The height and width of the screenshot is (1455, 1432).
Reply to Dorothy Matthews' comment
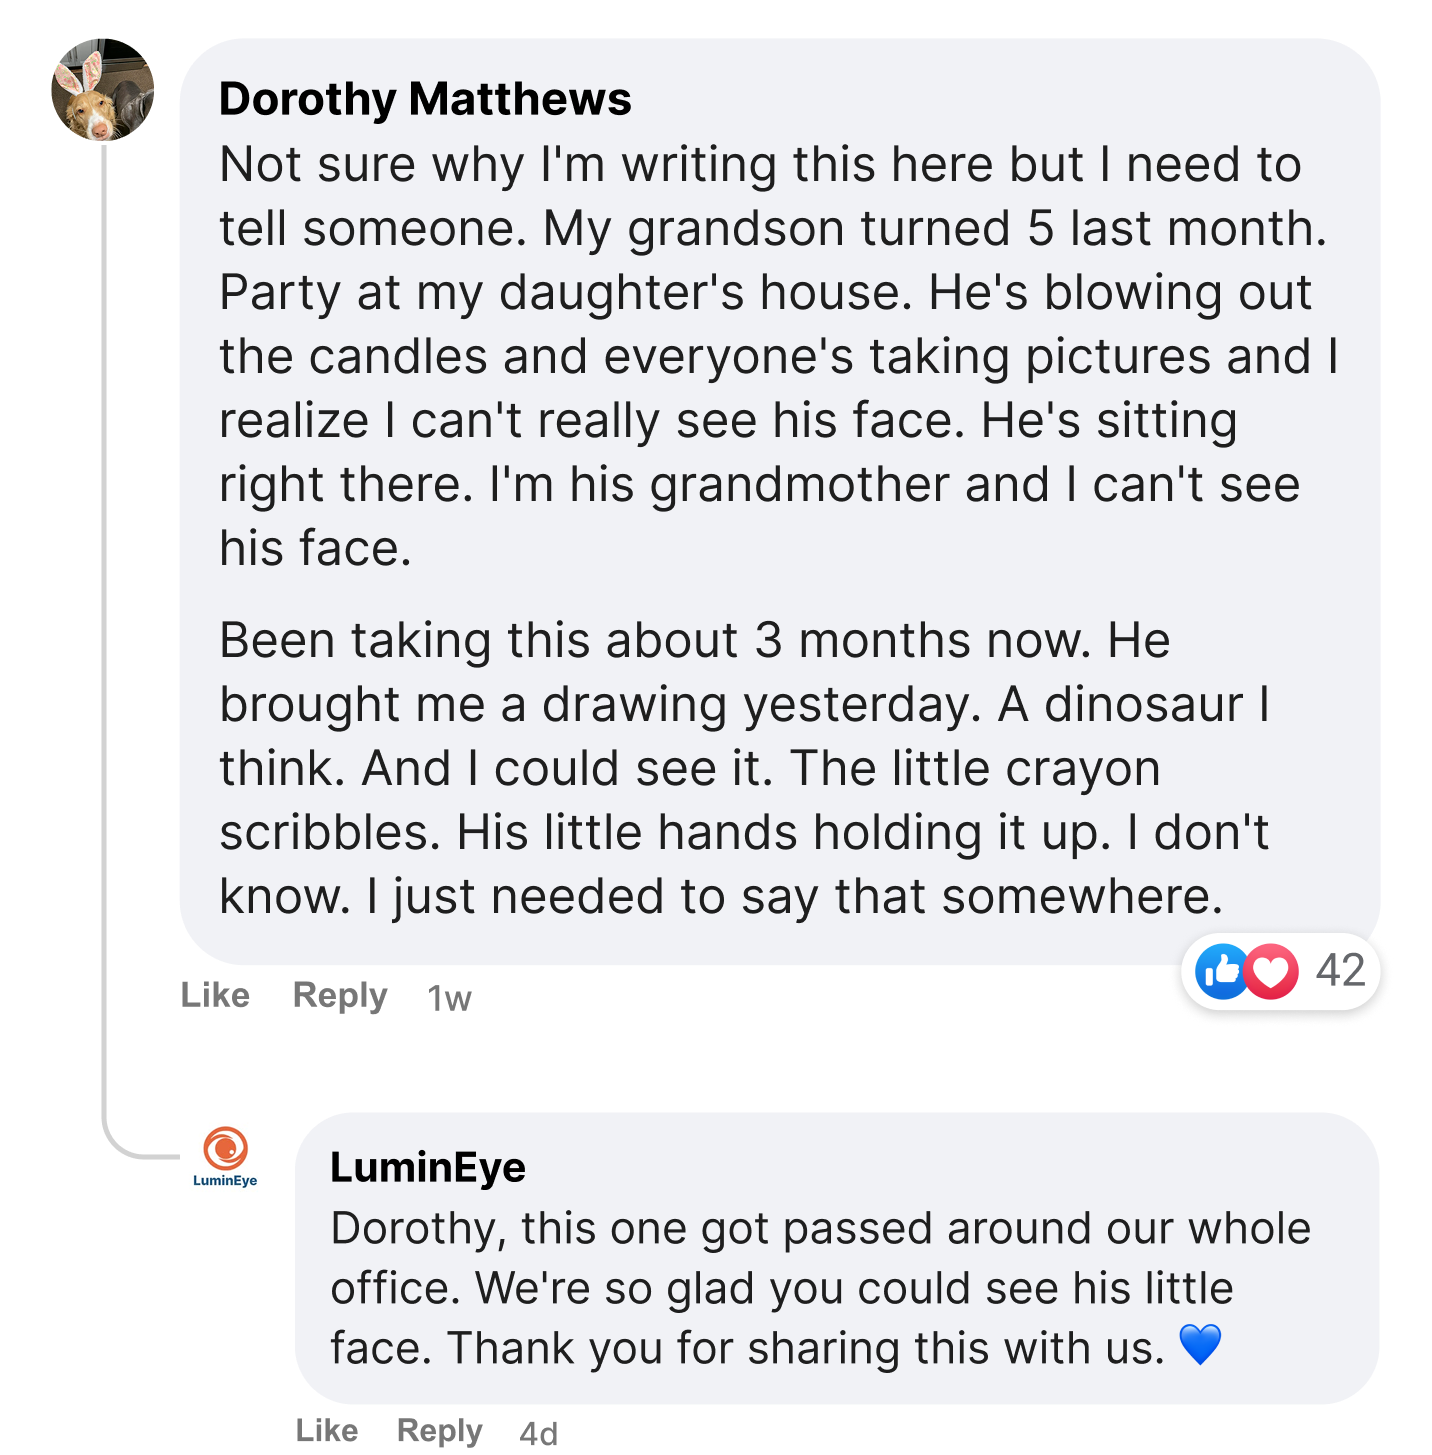340,995
